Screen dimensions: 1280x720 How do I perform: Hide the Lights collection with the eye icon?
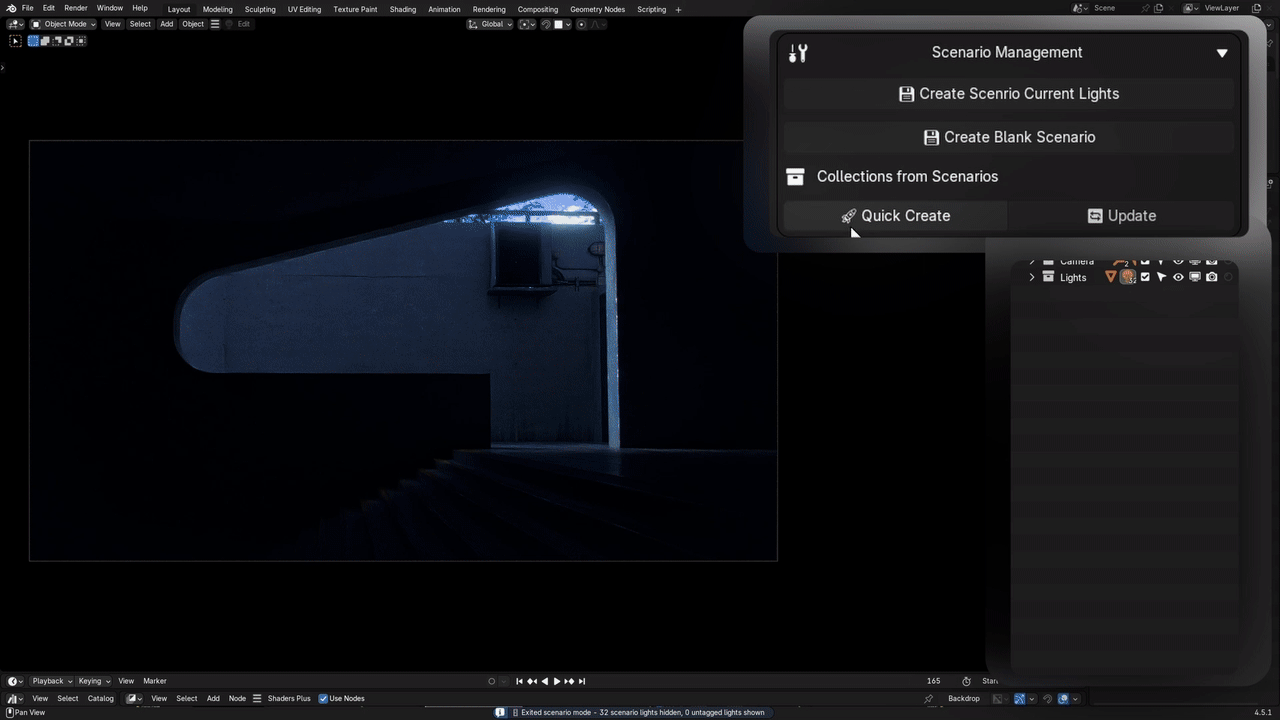tap(1178, 277)
